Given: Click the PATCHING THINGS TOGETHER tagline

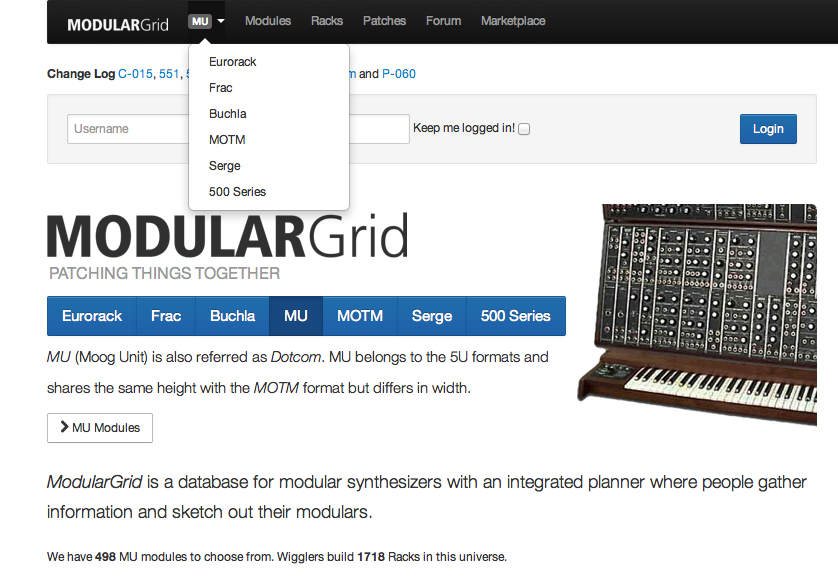Looking at the screenshot, I should (165, 273).
